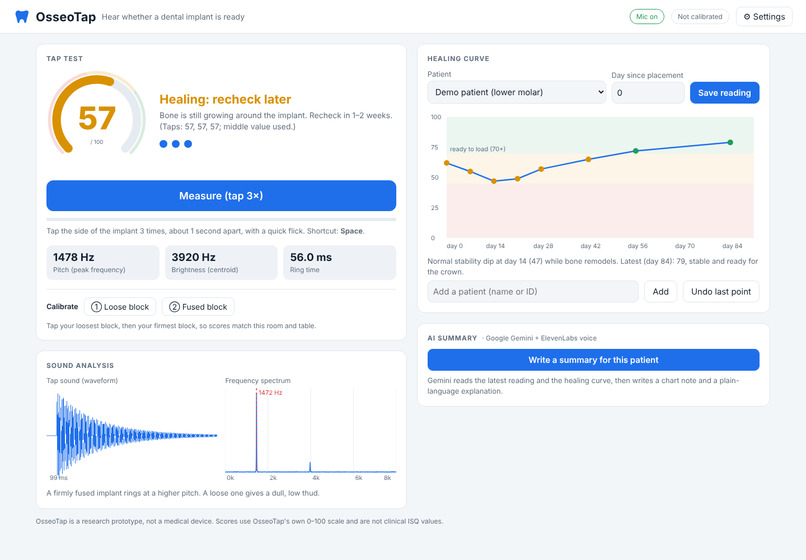Select the second blue tap indicator dot
This screenshot has width=806, height=560.
[x=176, y=144]
